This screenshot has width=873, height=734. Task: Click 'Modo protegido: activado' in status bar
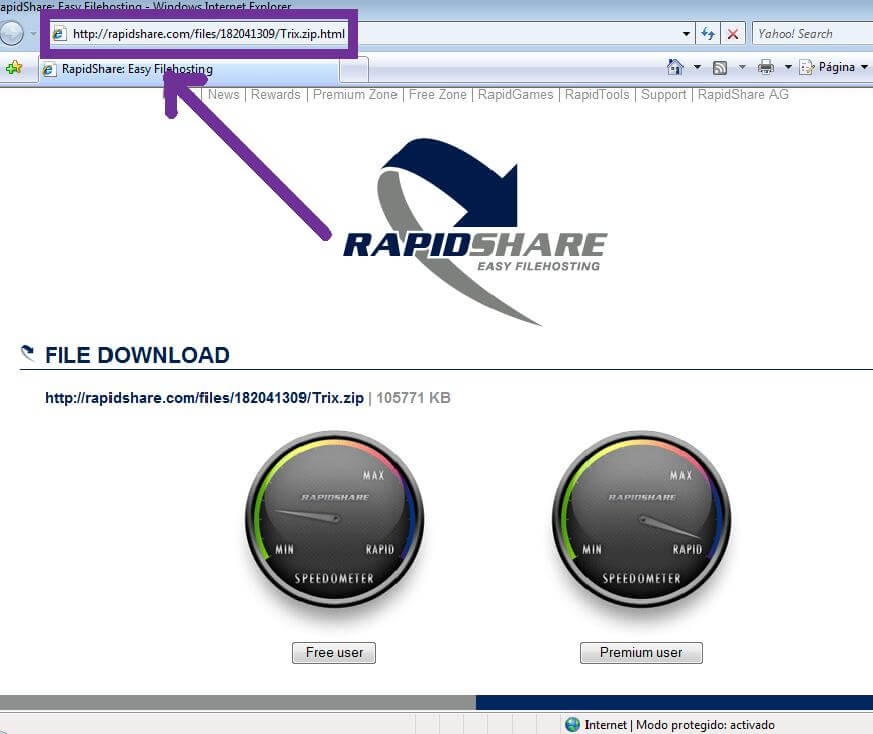pyautogui.click(x=705, y=725)
